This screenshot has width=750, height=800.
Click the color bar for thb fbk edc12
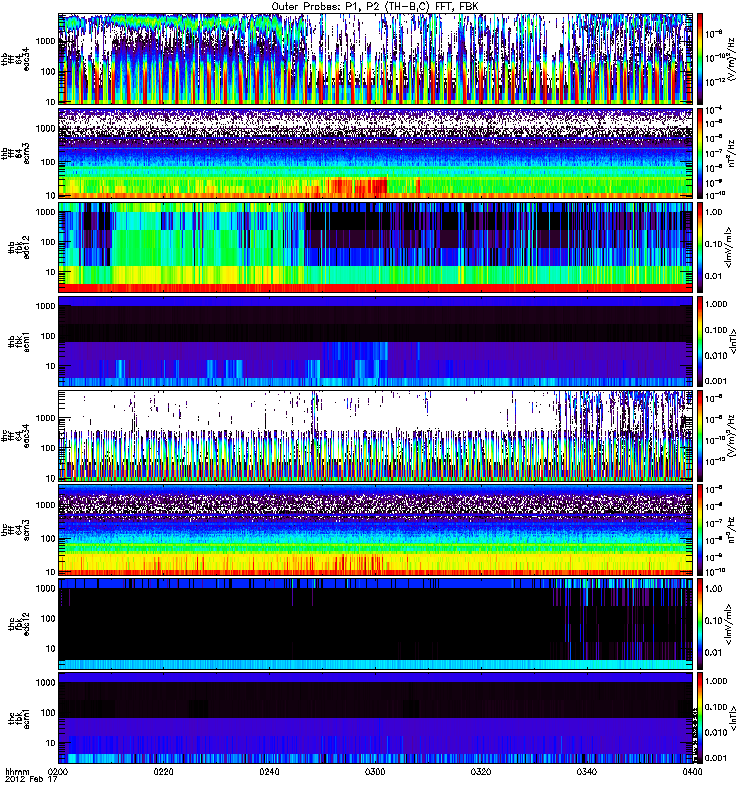pyautogui.click(x=702, y=246)
